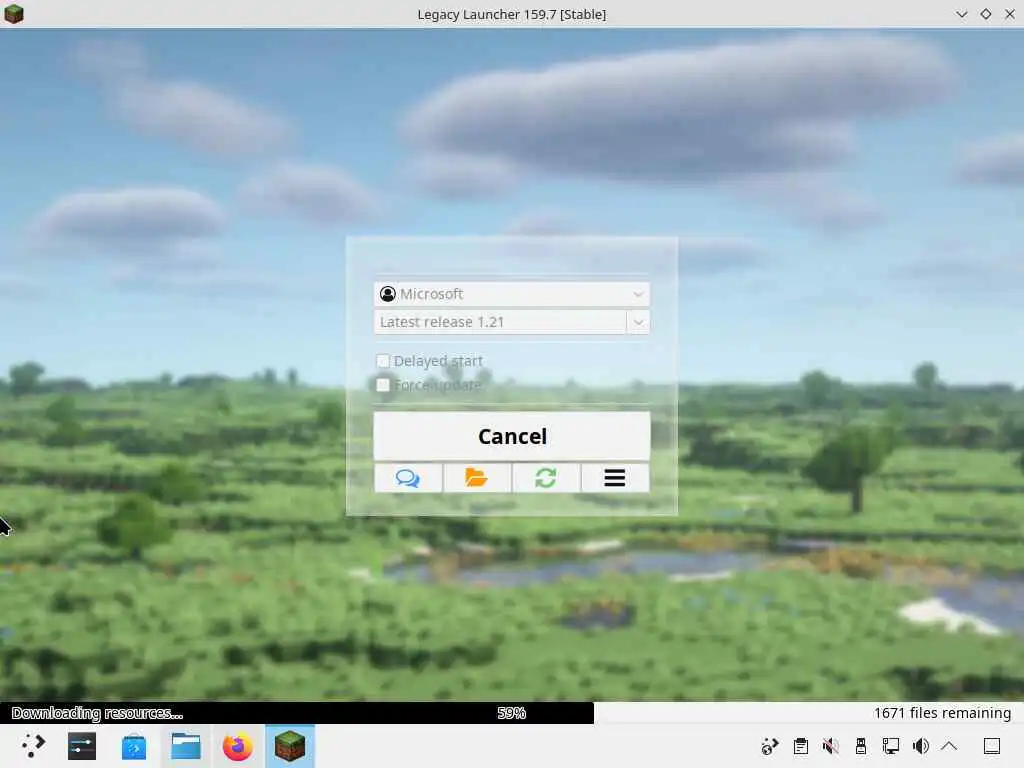This screenshot has height=768, width=1024.
Task: Enable the Force update checkbox
Action: tap(383, 385)
